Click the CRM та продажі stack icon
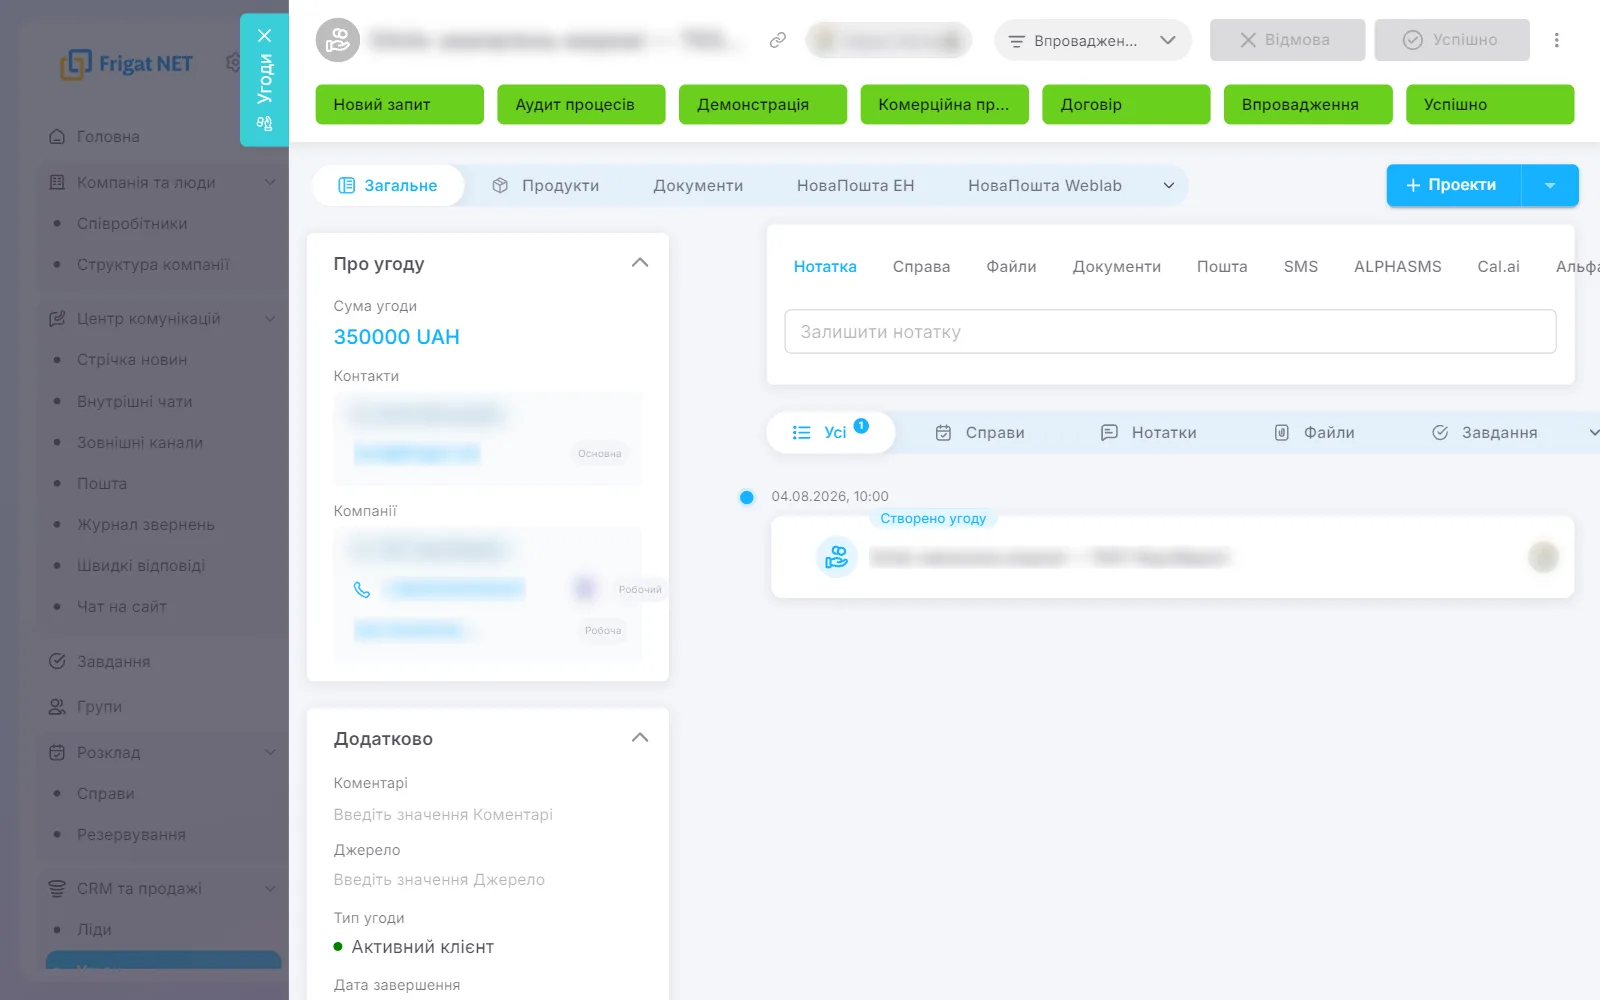 [57, 888]
